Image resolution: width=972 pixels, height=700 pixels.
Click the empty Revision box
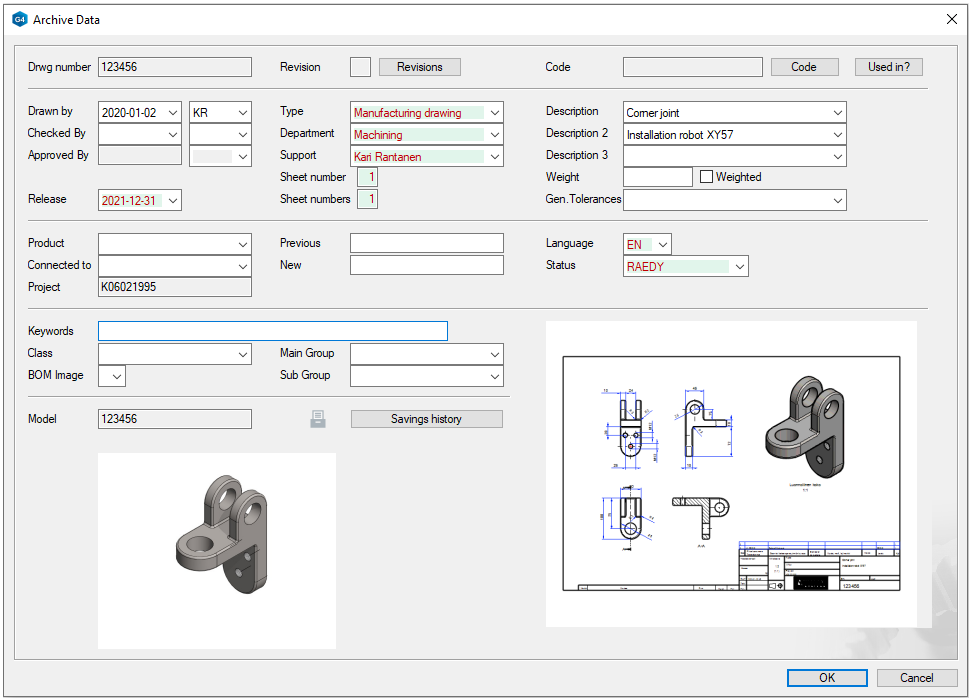click(x=360, y=67)
